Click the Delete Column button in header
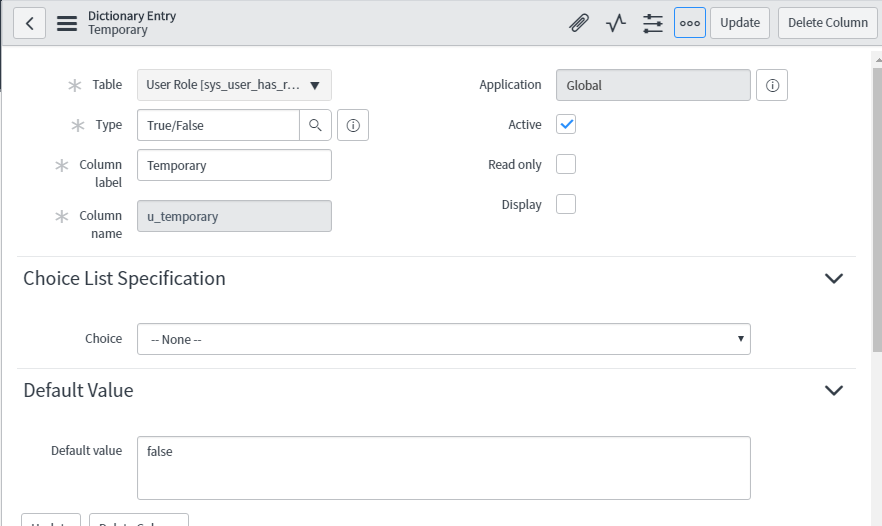 click(x=827, y=23)
